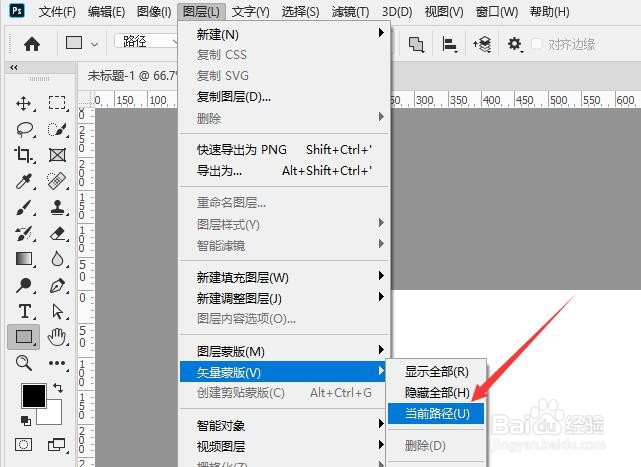Open the 文字(Y) menu
The image size is (641, 467).
click(251, 11)
